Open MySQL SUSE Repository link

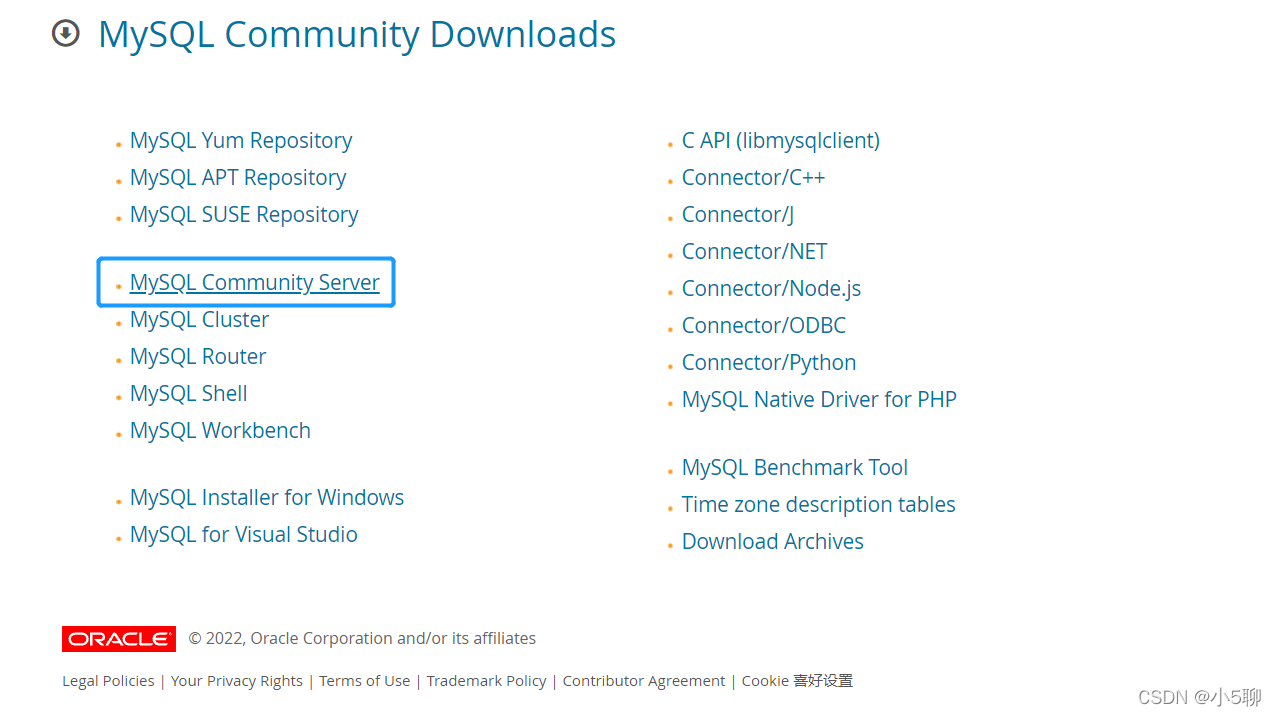244,215
